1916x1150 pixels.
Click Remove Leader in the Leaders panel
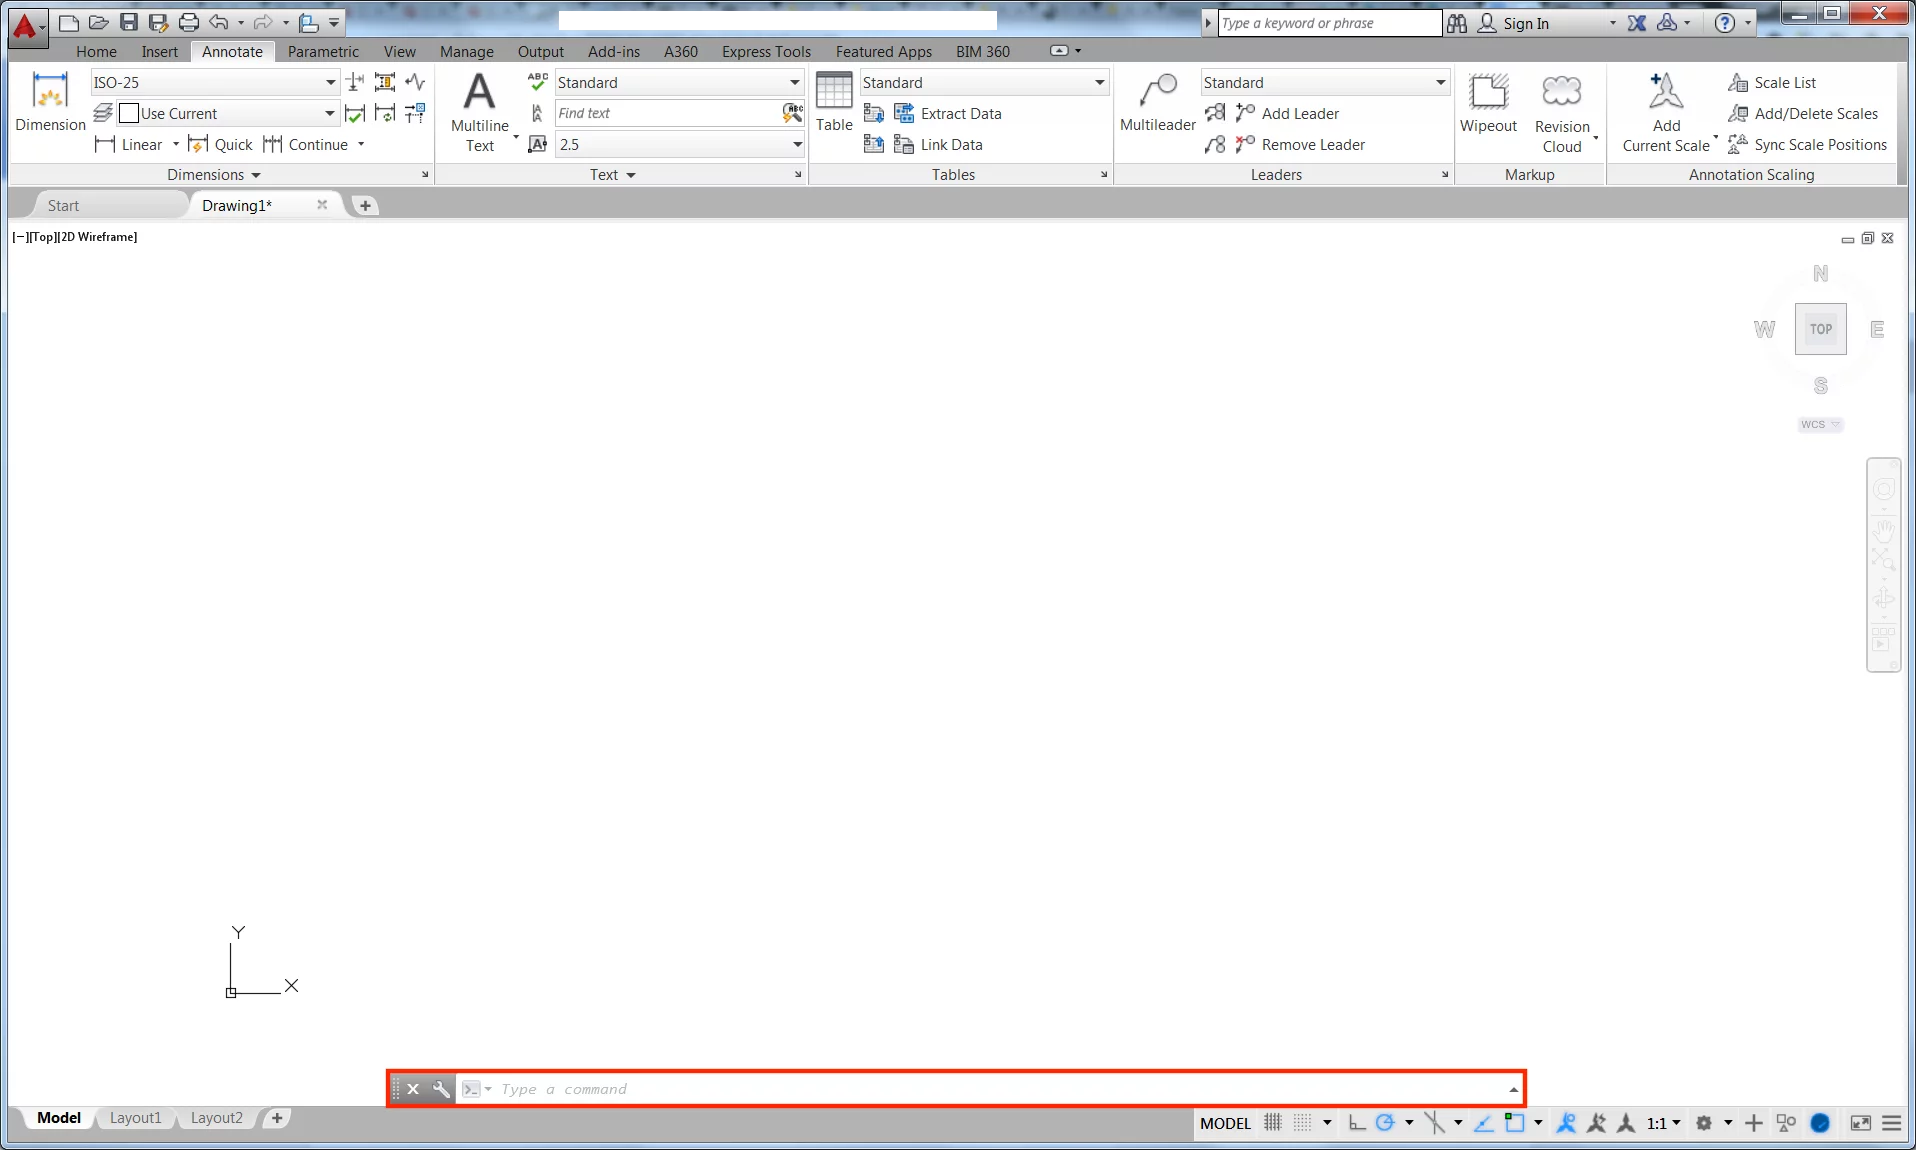point(1312,144)
